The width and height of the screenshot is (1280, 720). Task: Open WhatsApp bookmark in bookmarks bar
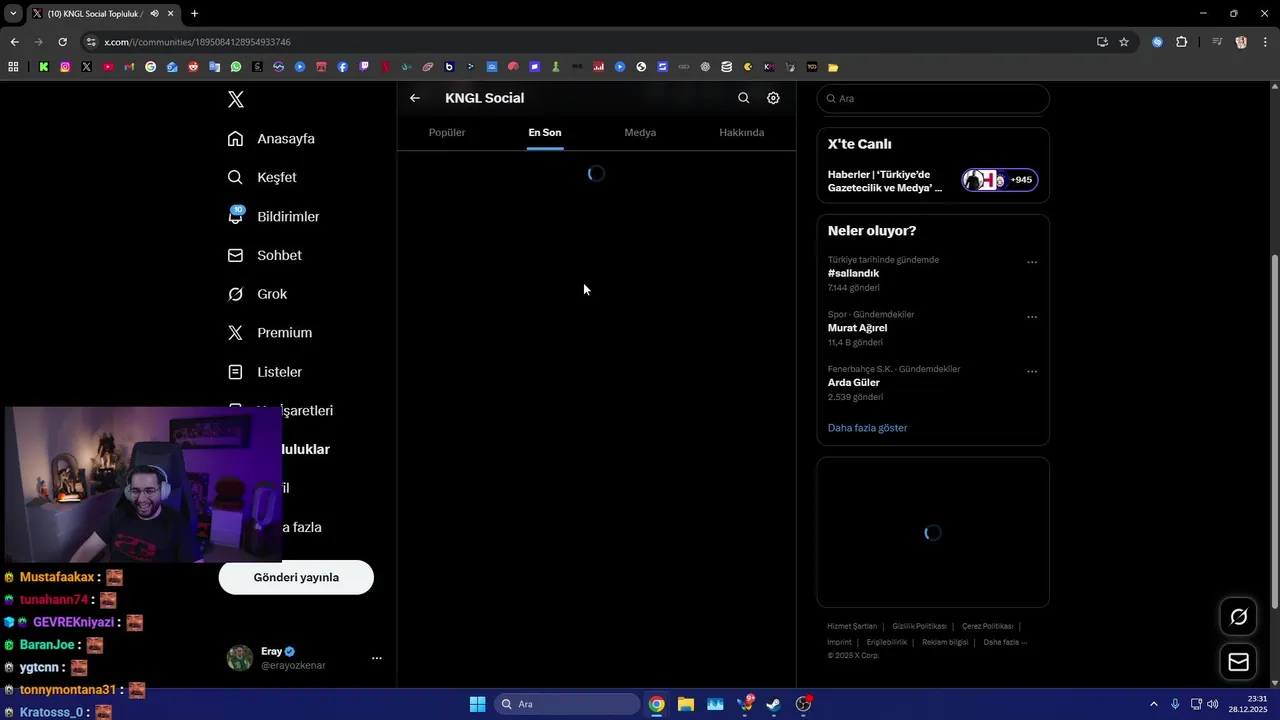[236, 67]
